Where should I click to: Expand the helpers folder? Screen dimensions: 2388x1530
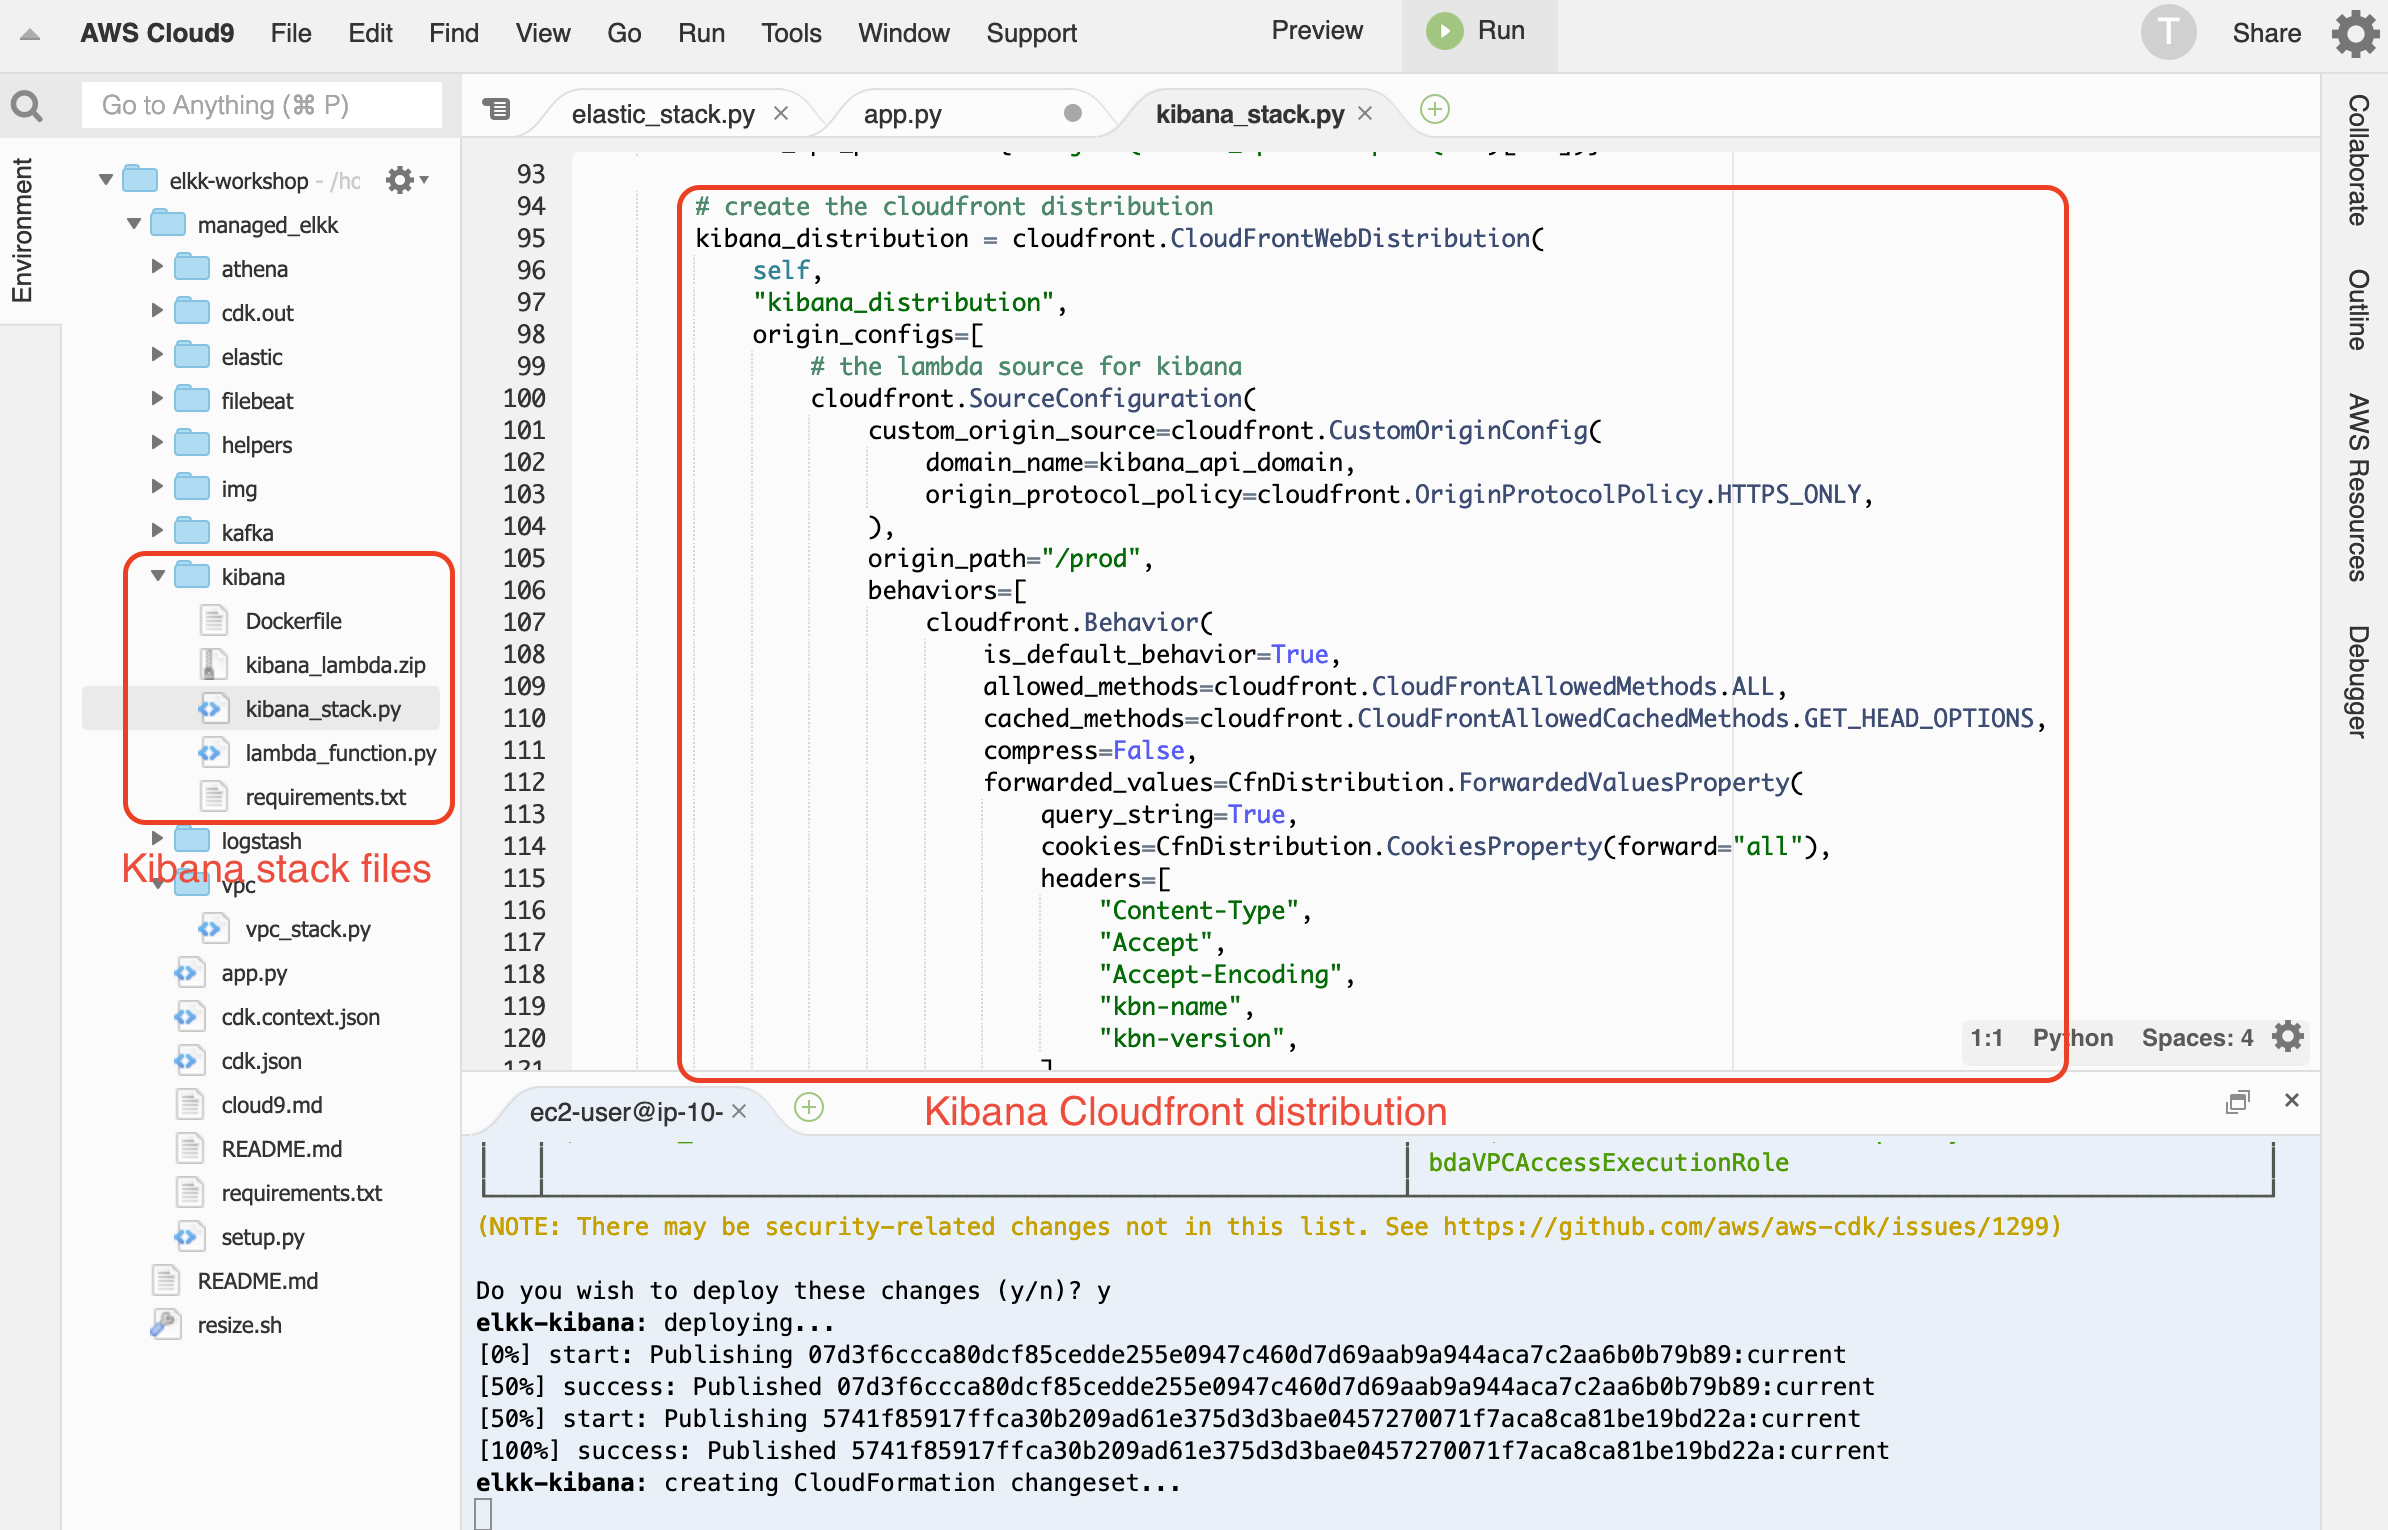[x=157, y=444]
